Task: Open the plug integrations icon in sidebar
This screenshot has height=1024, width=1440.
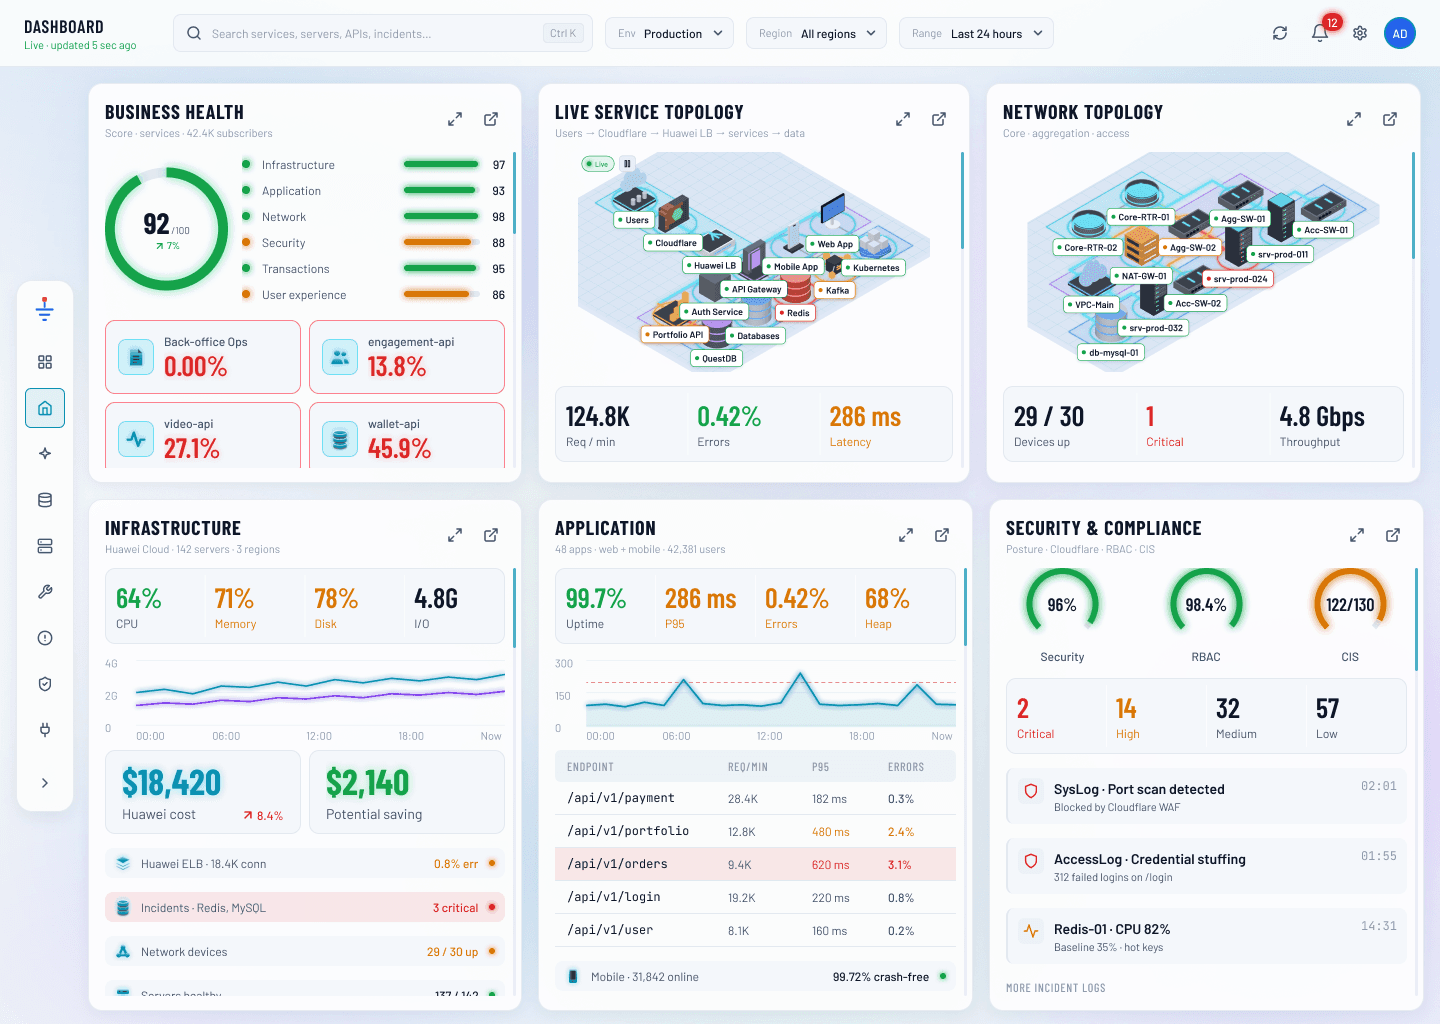Action: pos(45,730)
